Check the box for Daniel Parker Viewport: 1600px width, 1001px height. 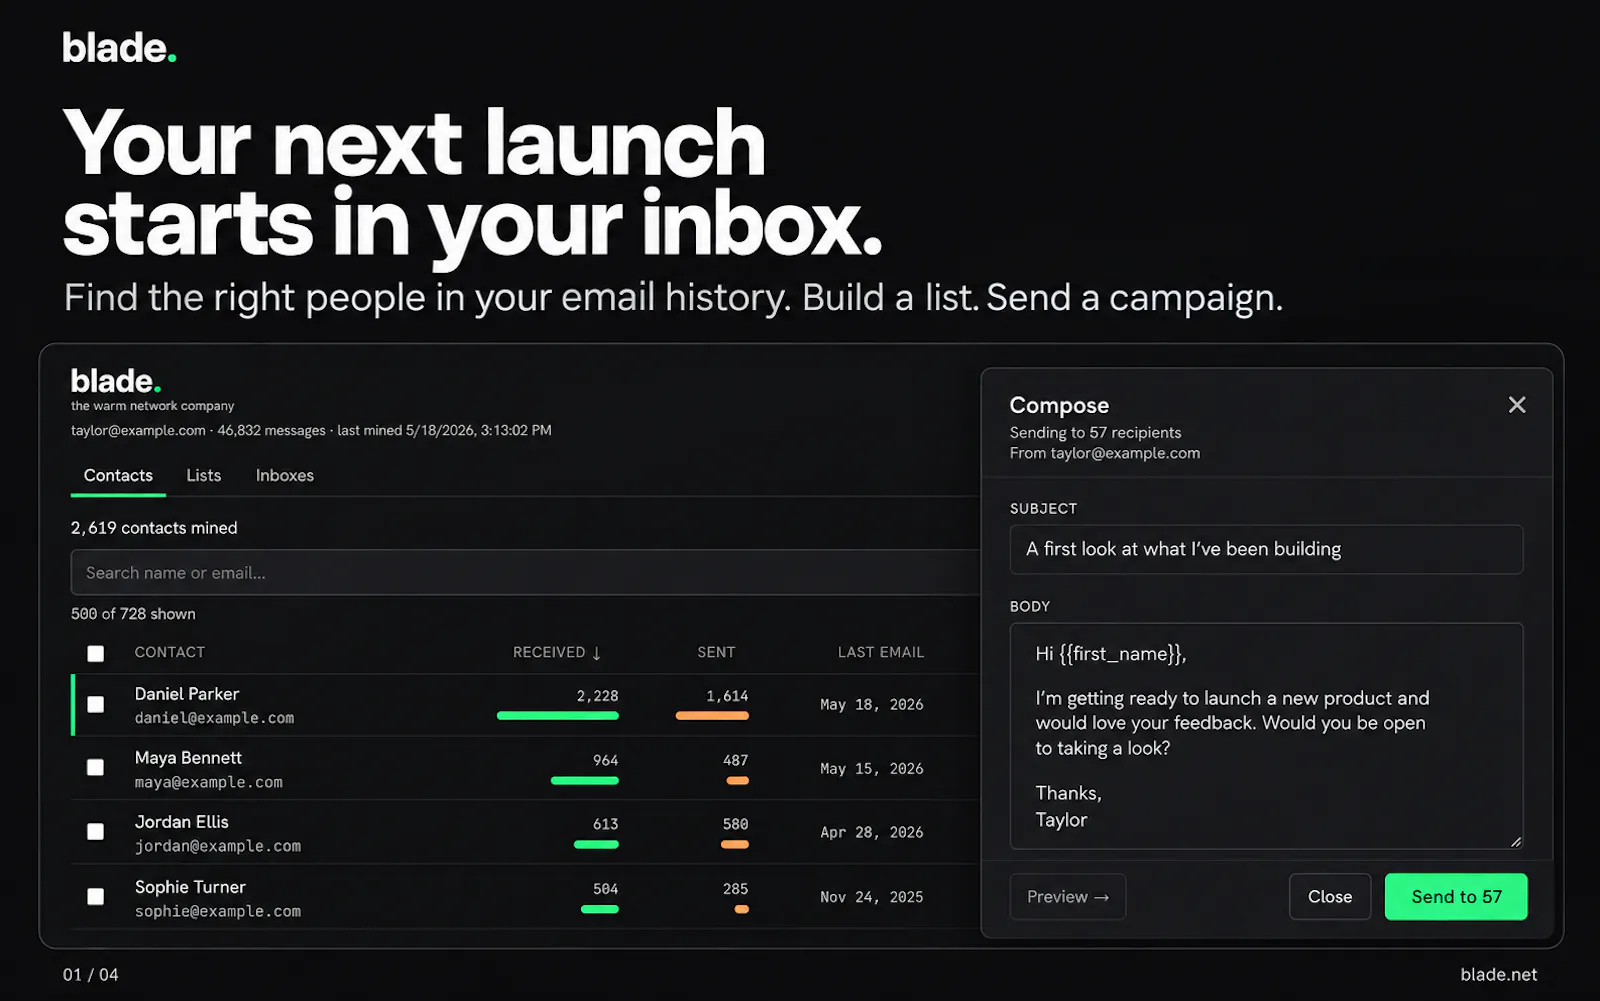point(96,705)
